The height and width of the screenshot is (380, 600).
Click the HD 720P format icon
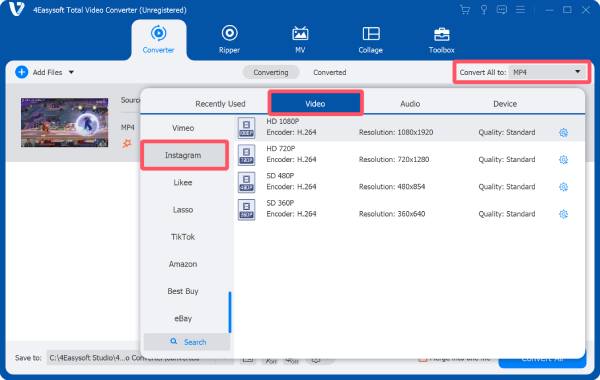click(246, 155)
